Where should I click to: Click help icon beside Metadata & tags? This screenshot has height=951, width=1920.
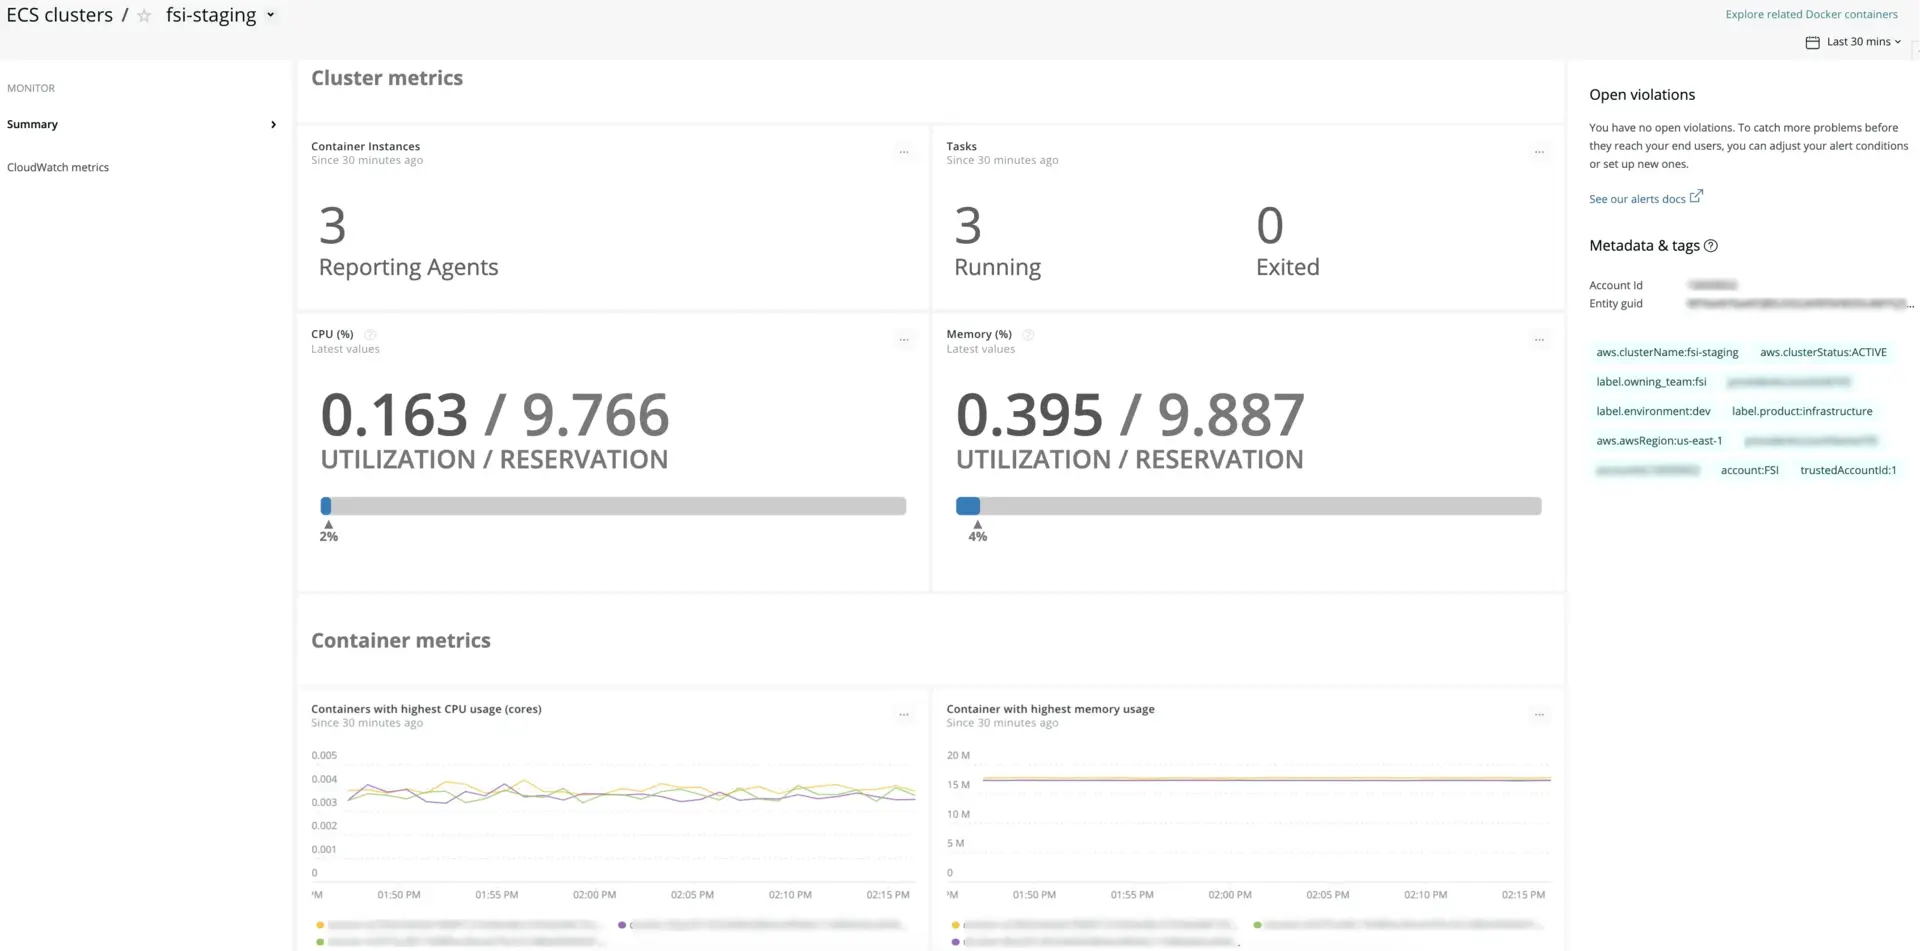[1710, 246]
